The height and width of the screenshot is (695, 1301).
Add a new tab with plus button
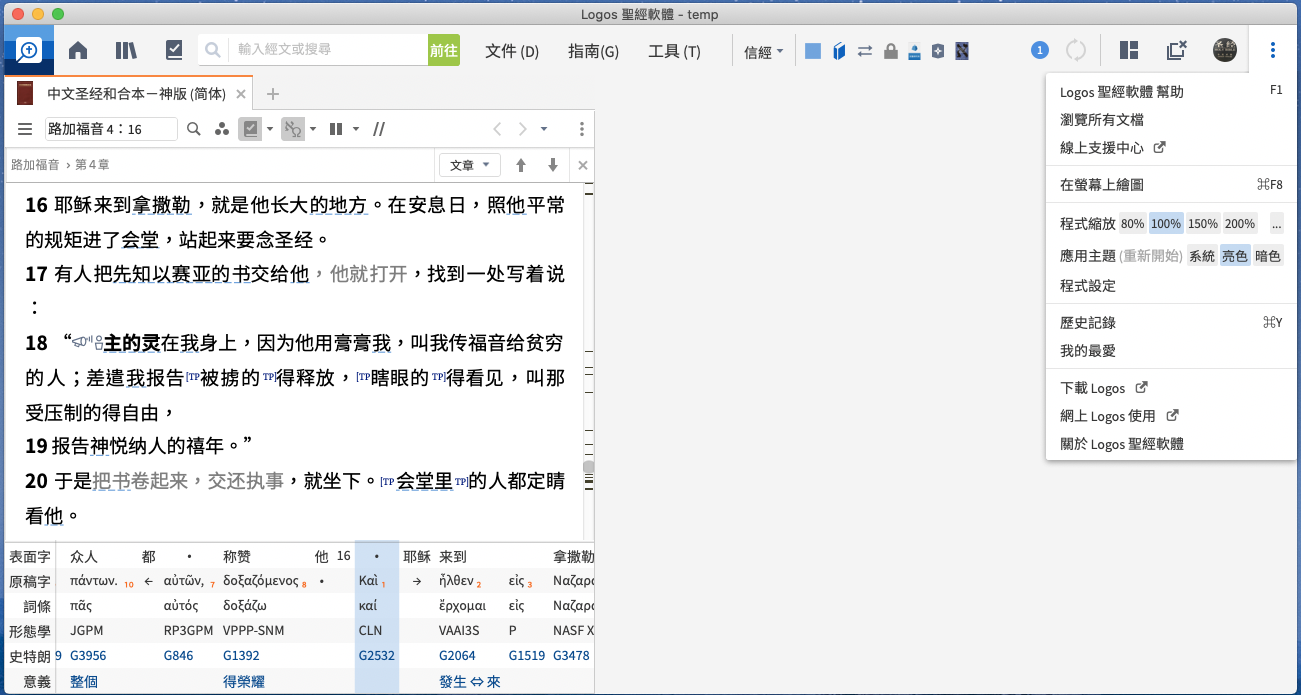pos(272,94)
